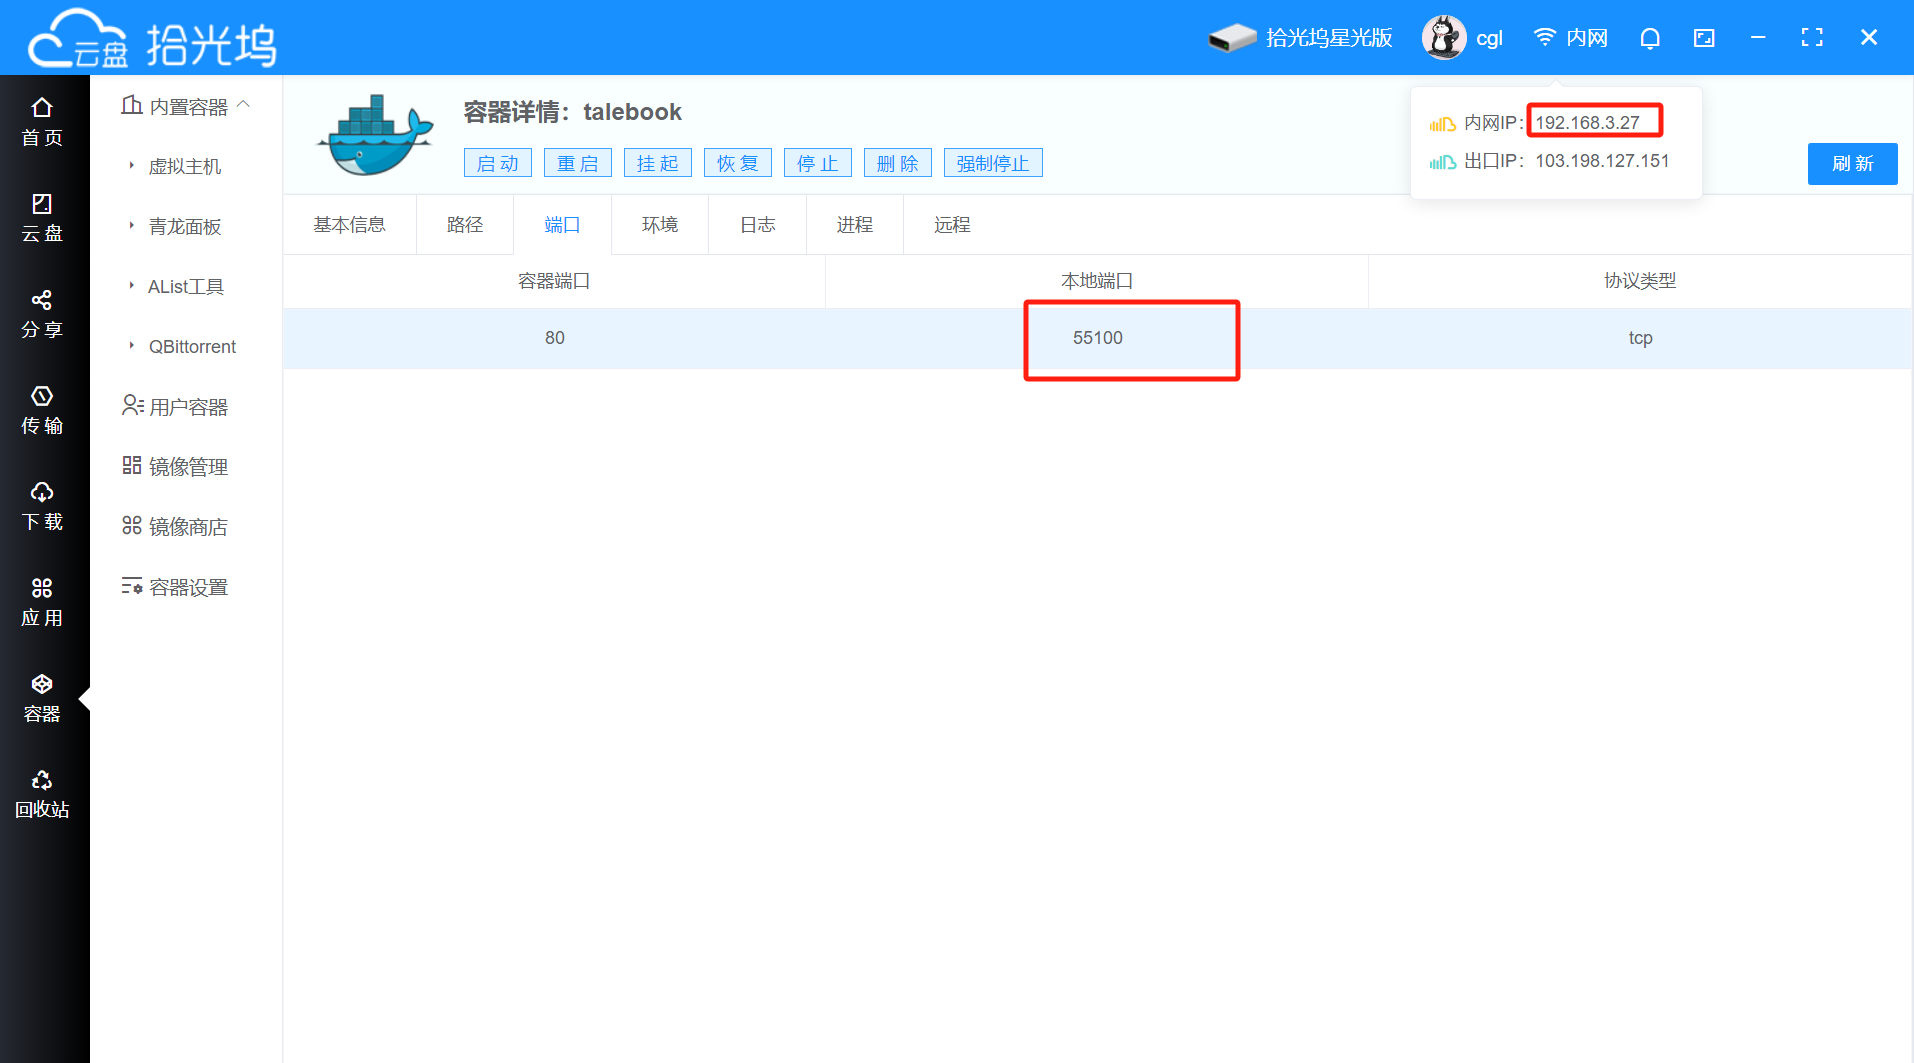The width and height of the screenshot is (1914, 1063).
Task: Click the 拾光坞 cloud logo
Action: click(x=152, y=39)
